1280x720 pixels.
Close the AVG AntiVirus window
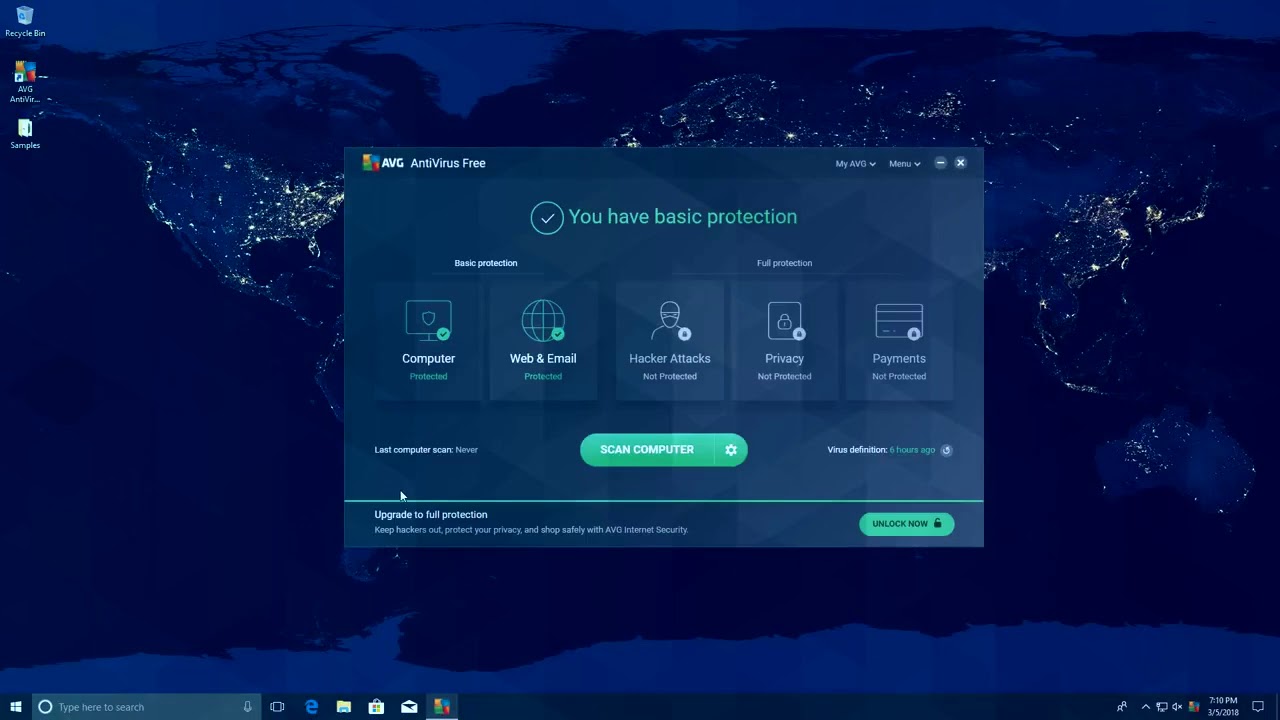960,163
